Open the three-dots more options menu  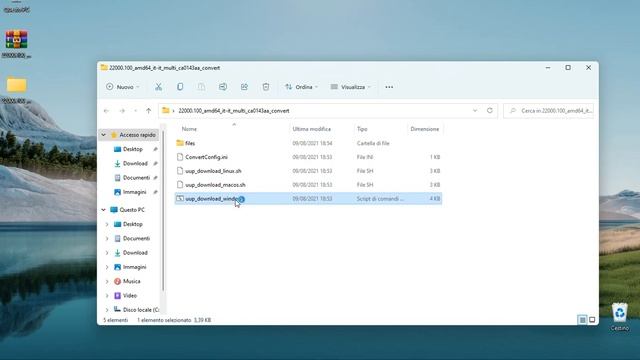pos(389,87)
